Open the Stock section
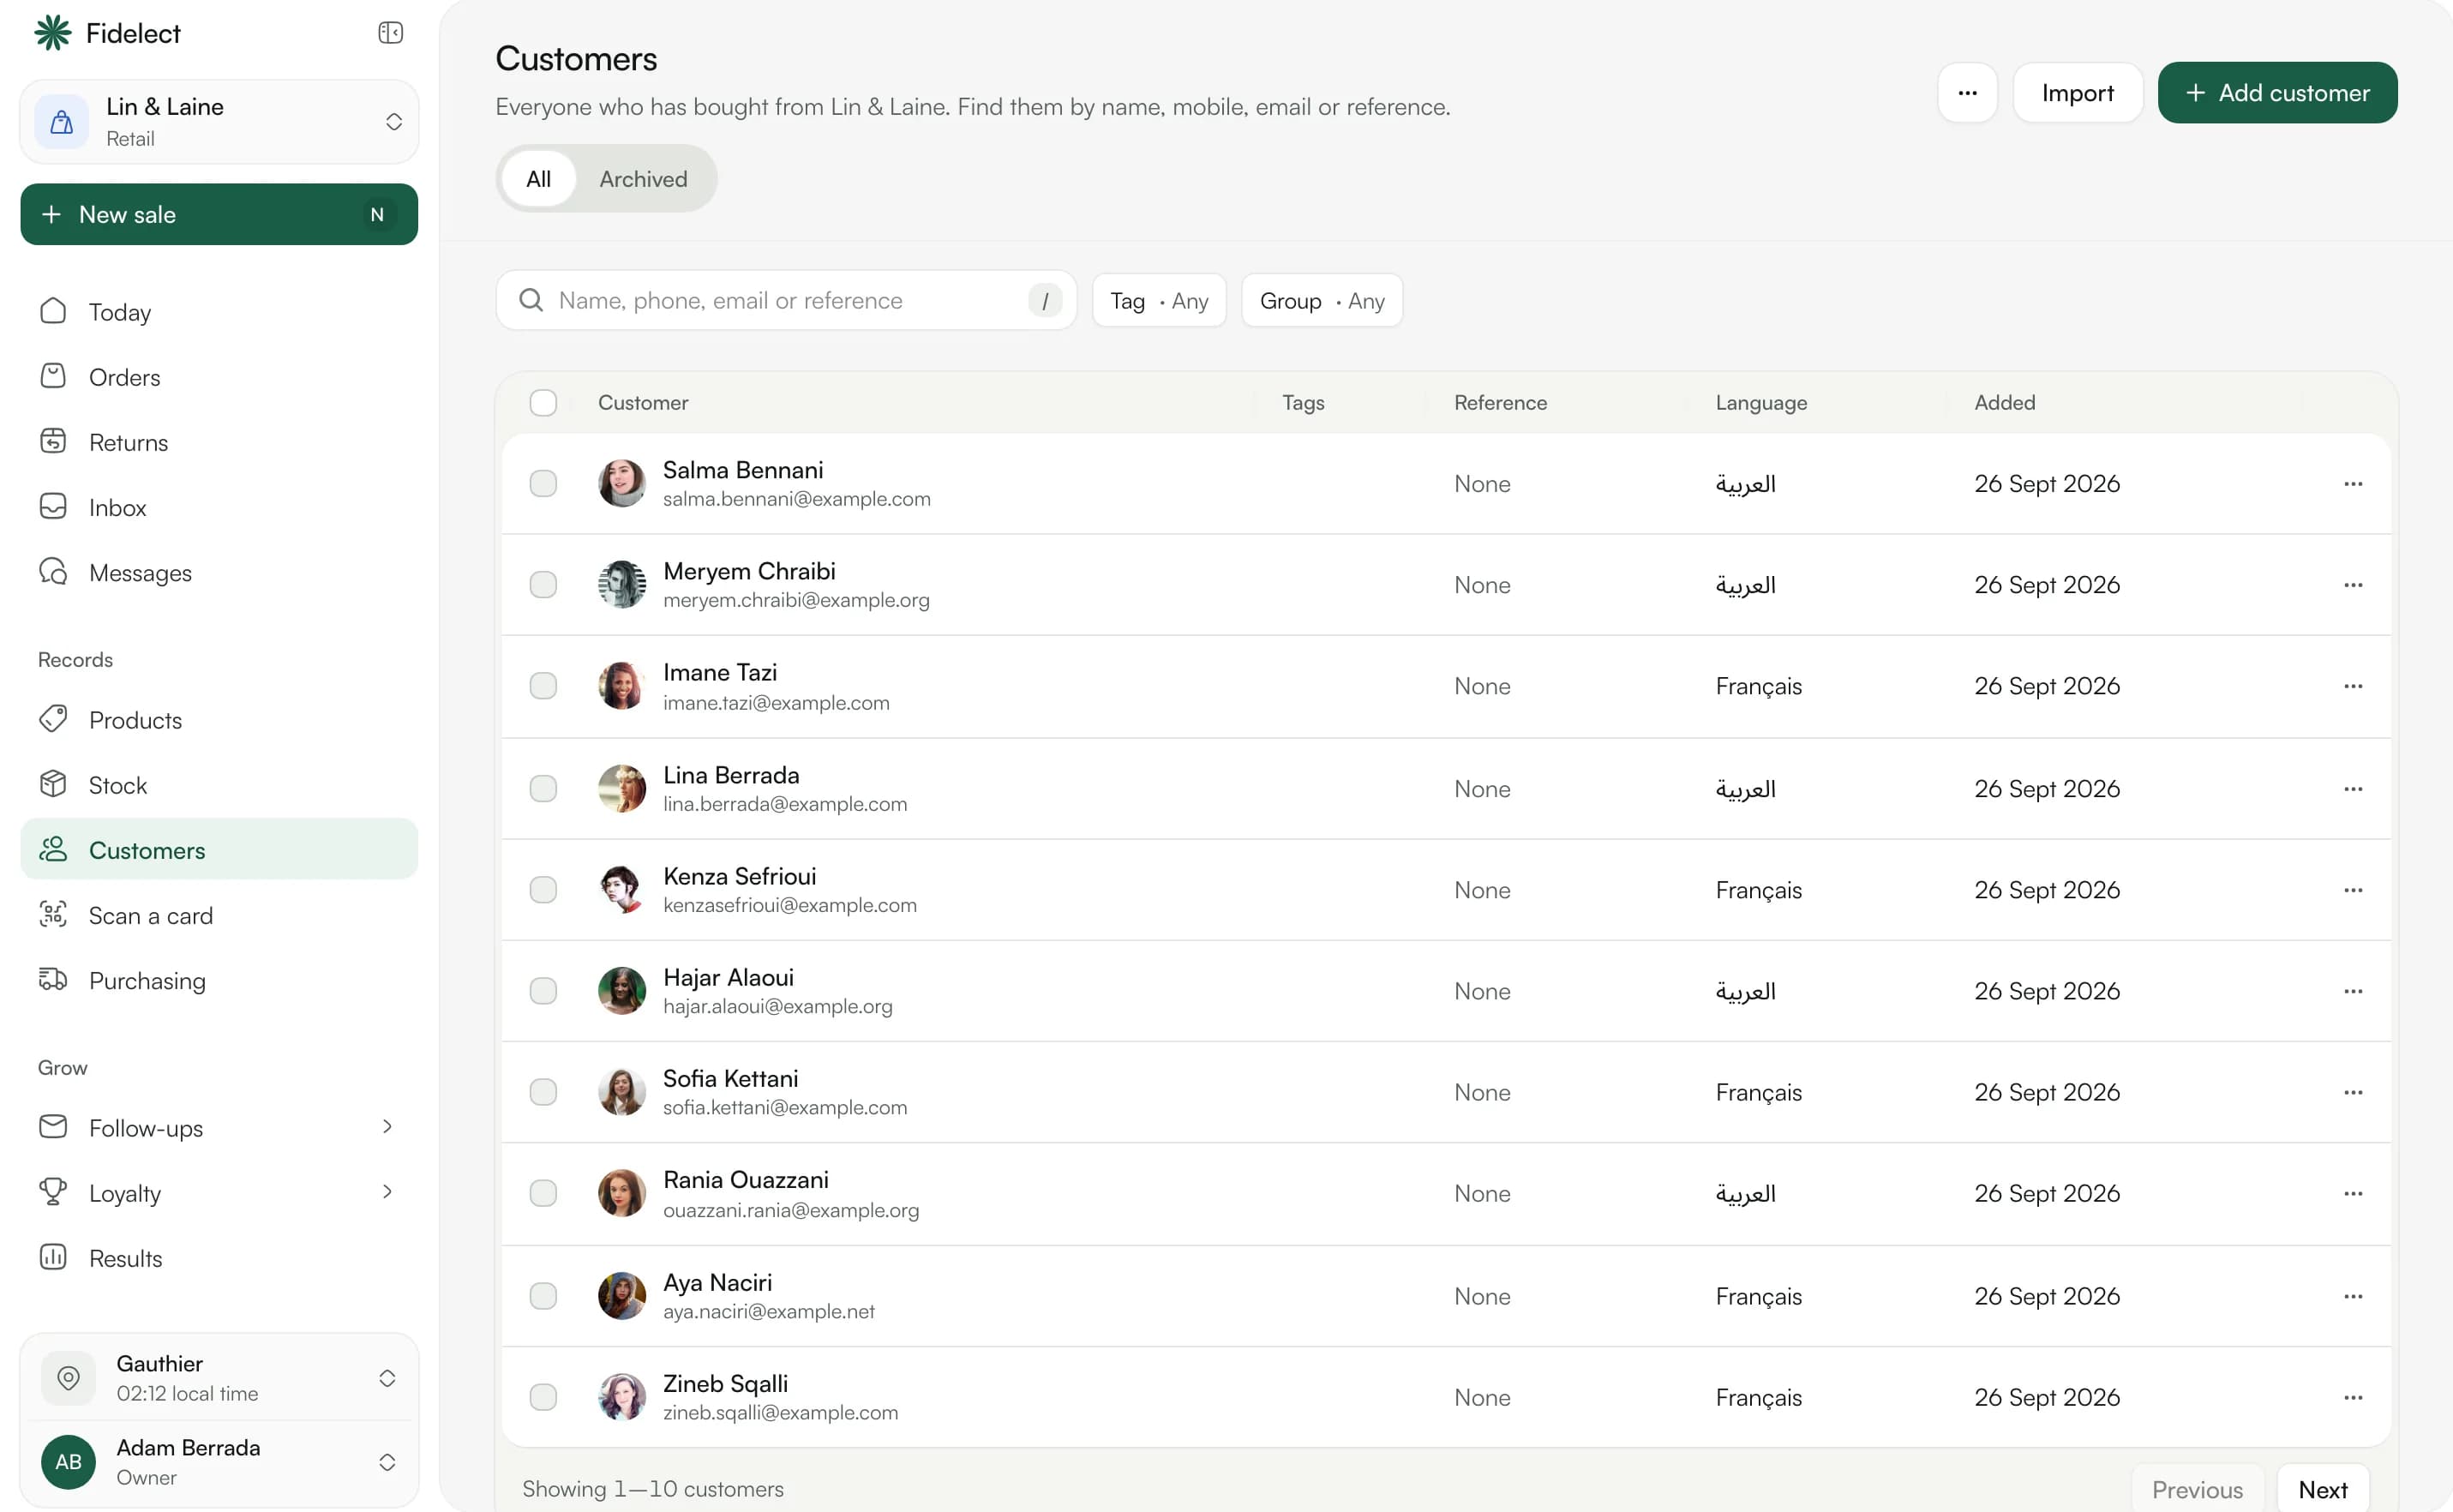The image size is (2453, 1512). 219,785
